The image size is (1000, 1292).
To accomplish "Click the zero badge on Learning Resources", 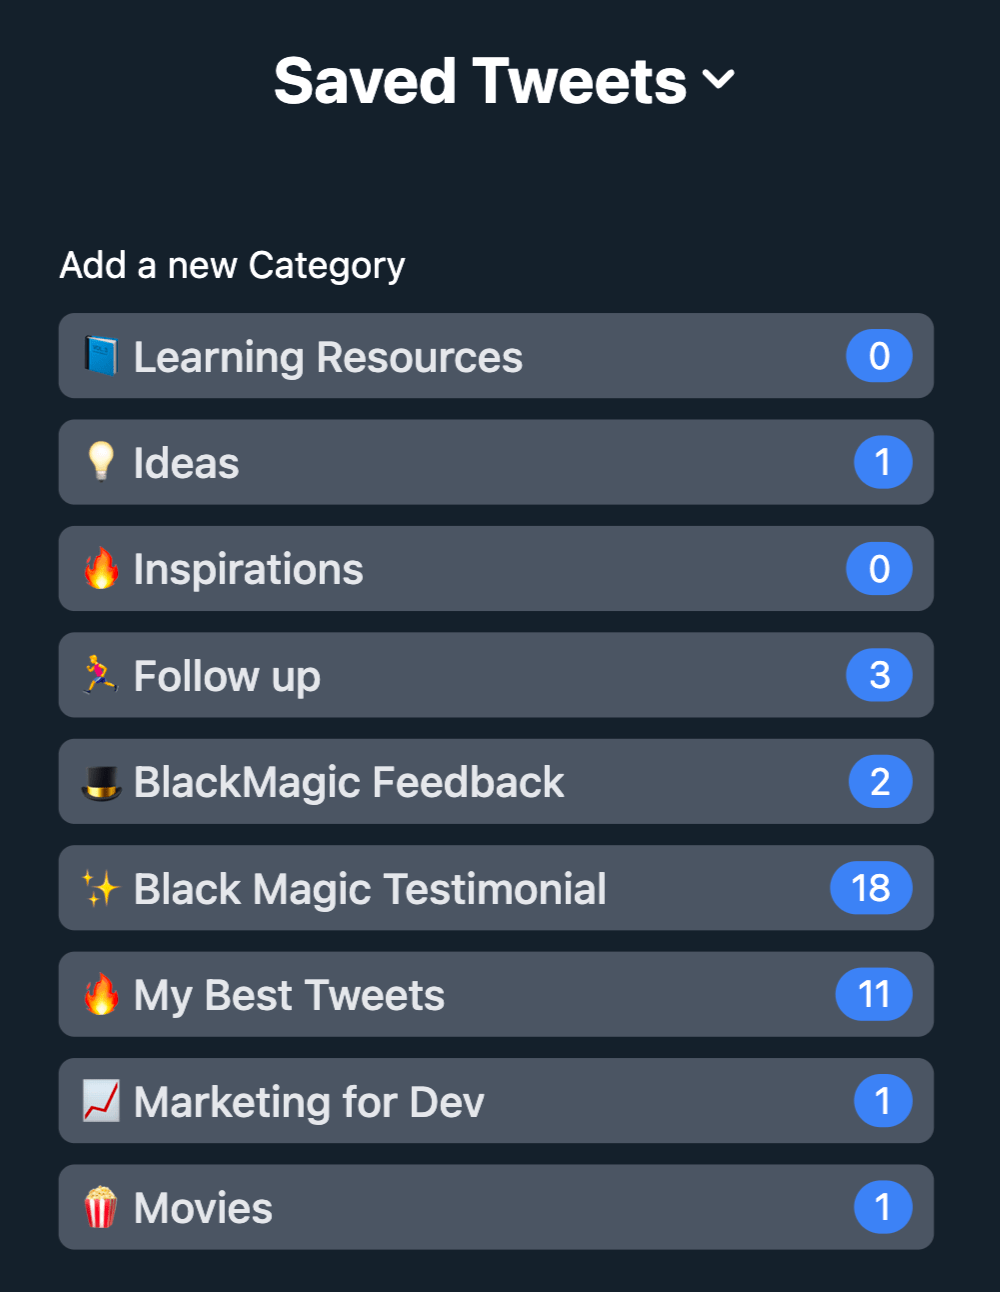I will point(880,356).
